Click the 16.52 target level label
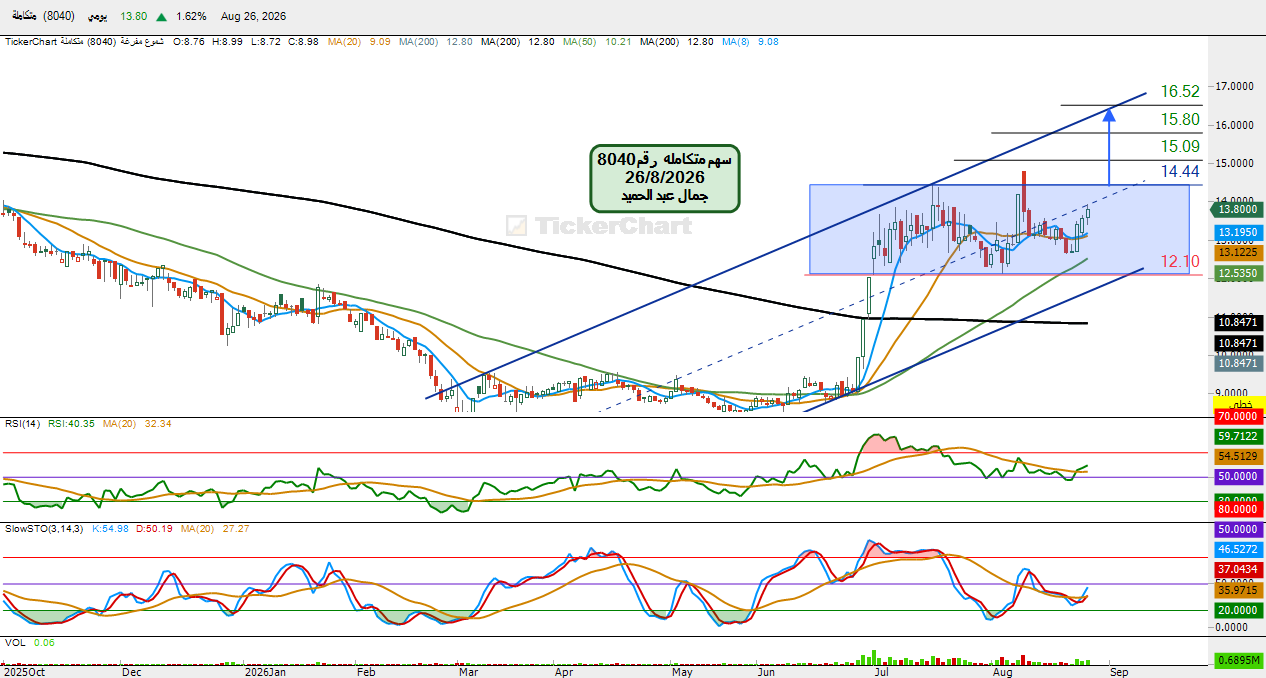Image resolution: width=1266 pixels, height=678 pixels. pos(1180,92)
